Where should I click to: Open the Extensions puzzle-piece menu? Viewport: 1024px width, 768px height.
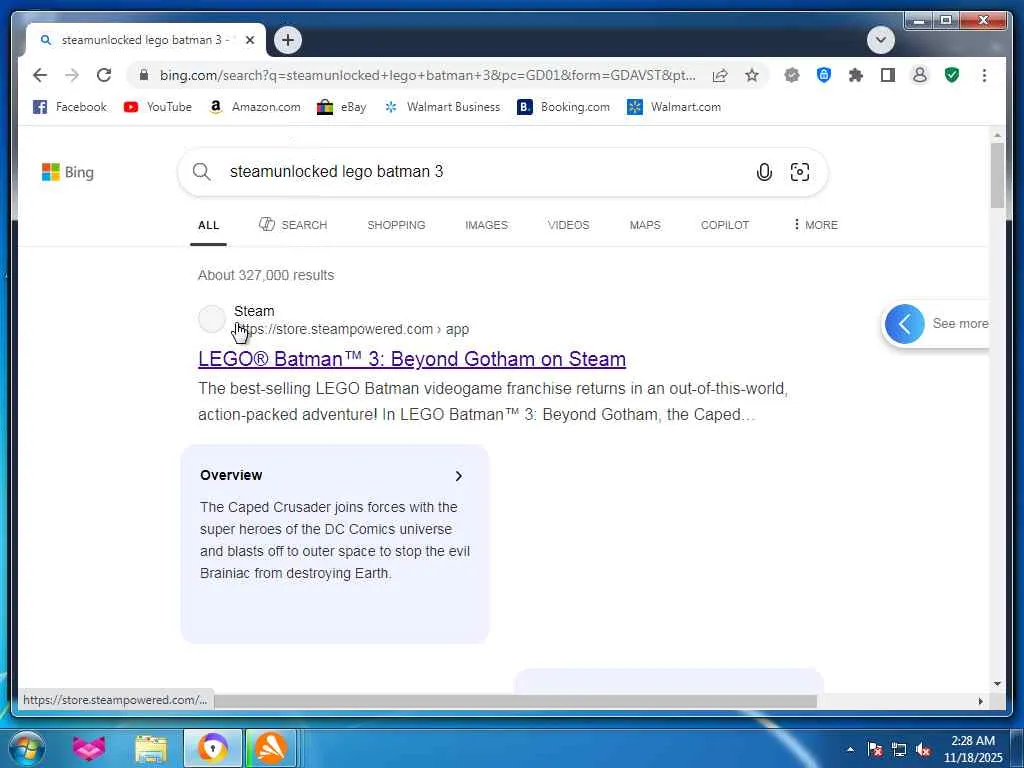(x=856, y=75)
